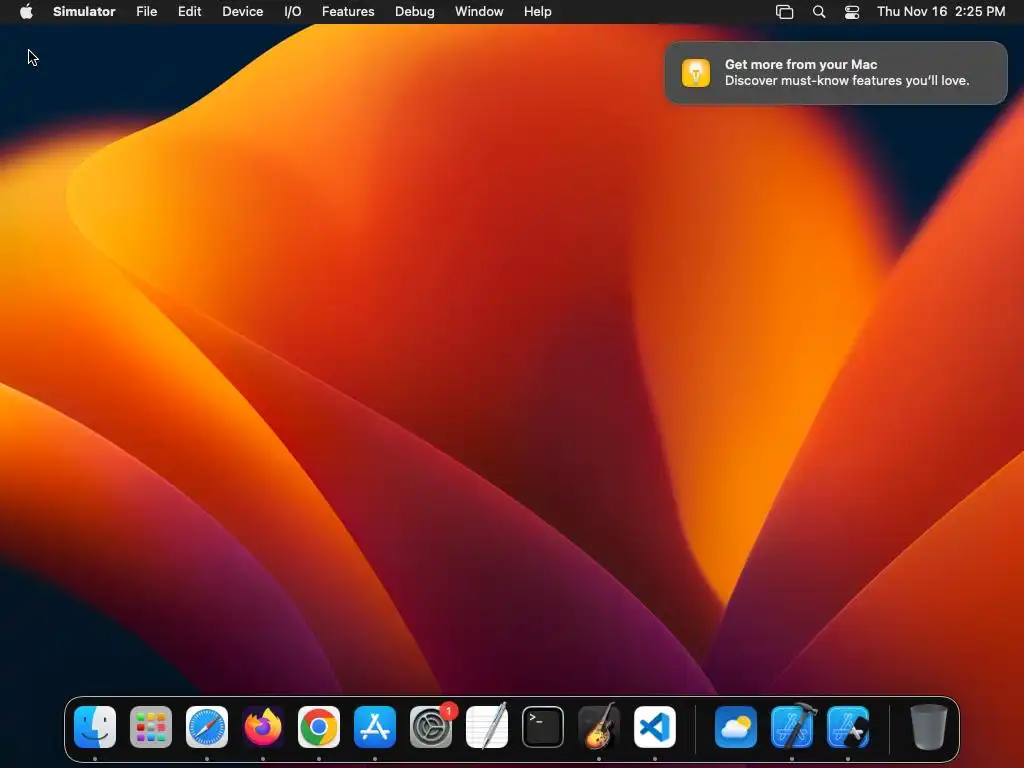The image size is (1024, 768).
Task: Open the Help menu
Action: click(537, 12)
